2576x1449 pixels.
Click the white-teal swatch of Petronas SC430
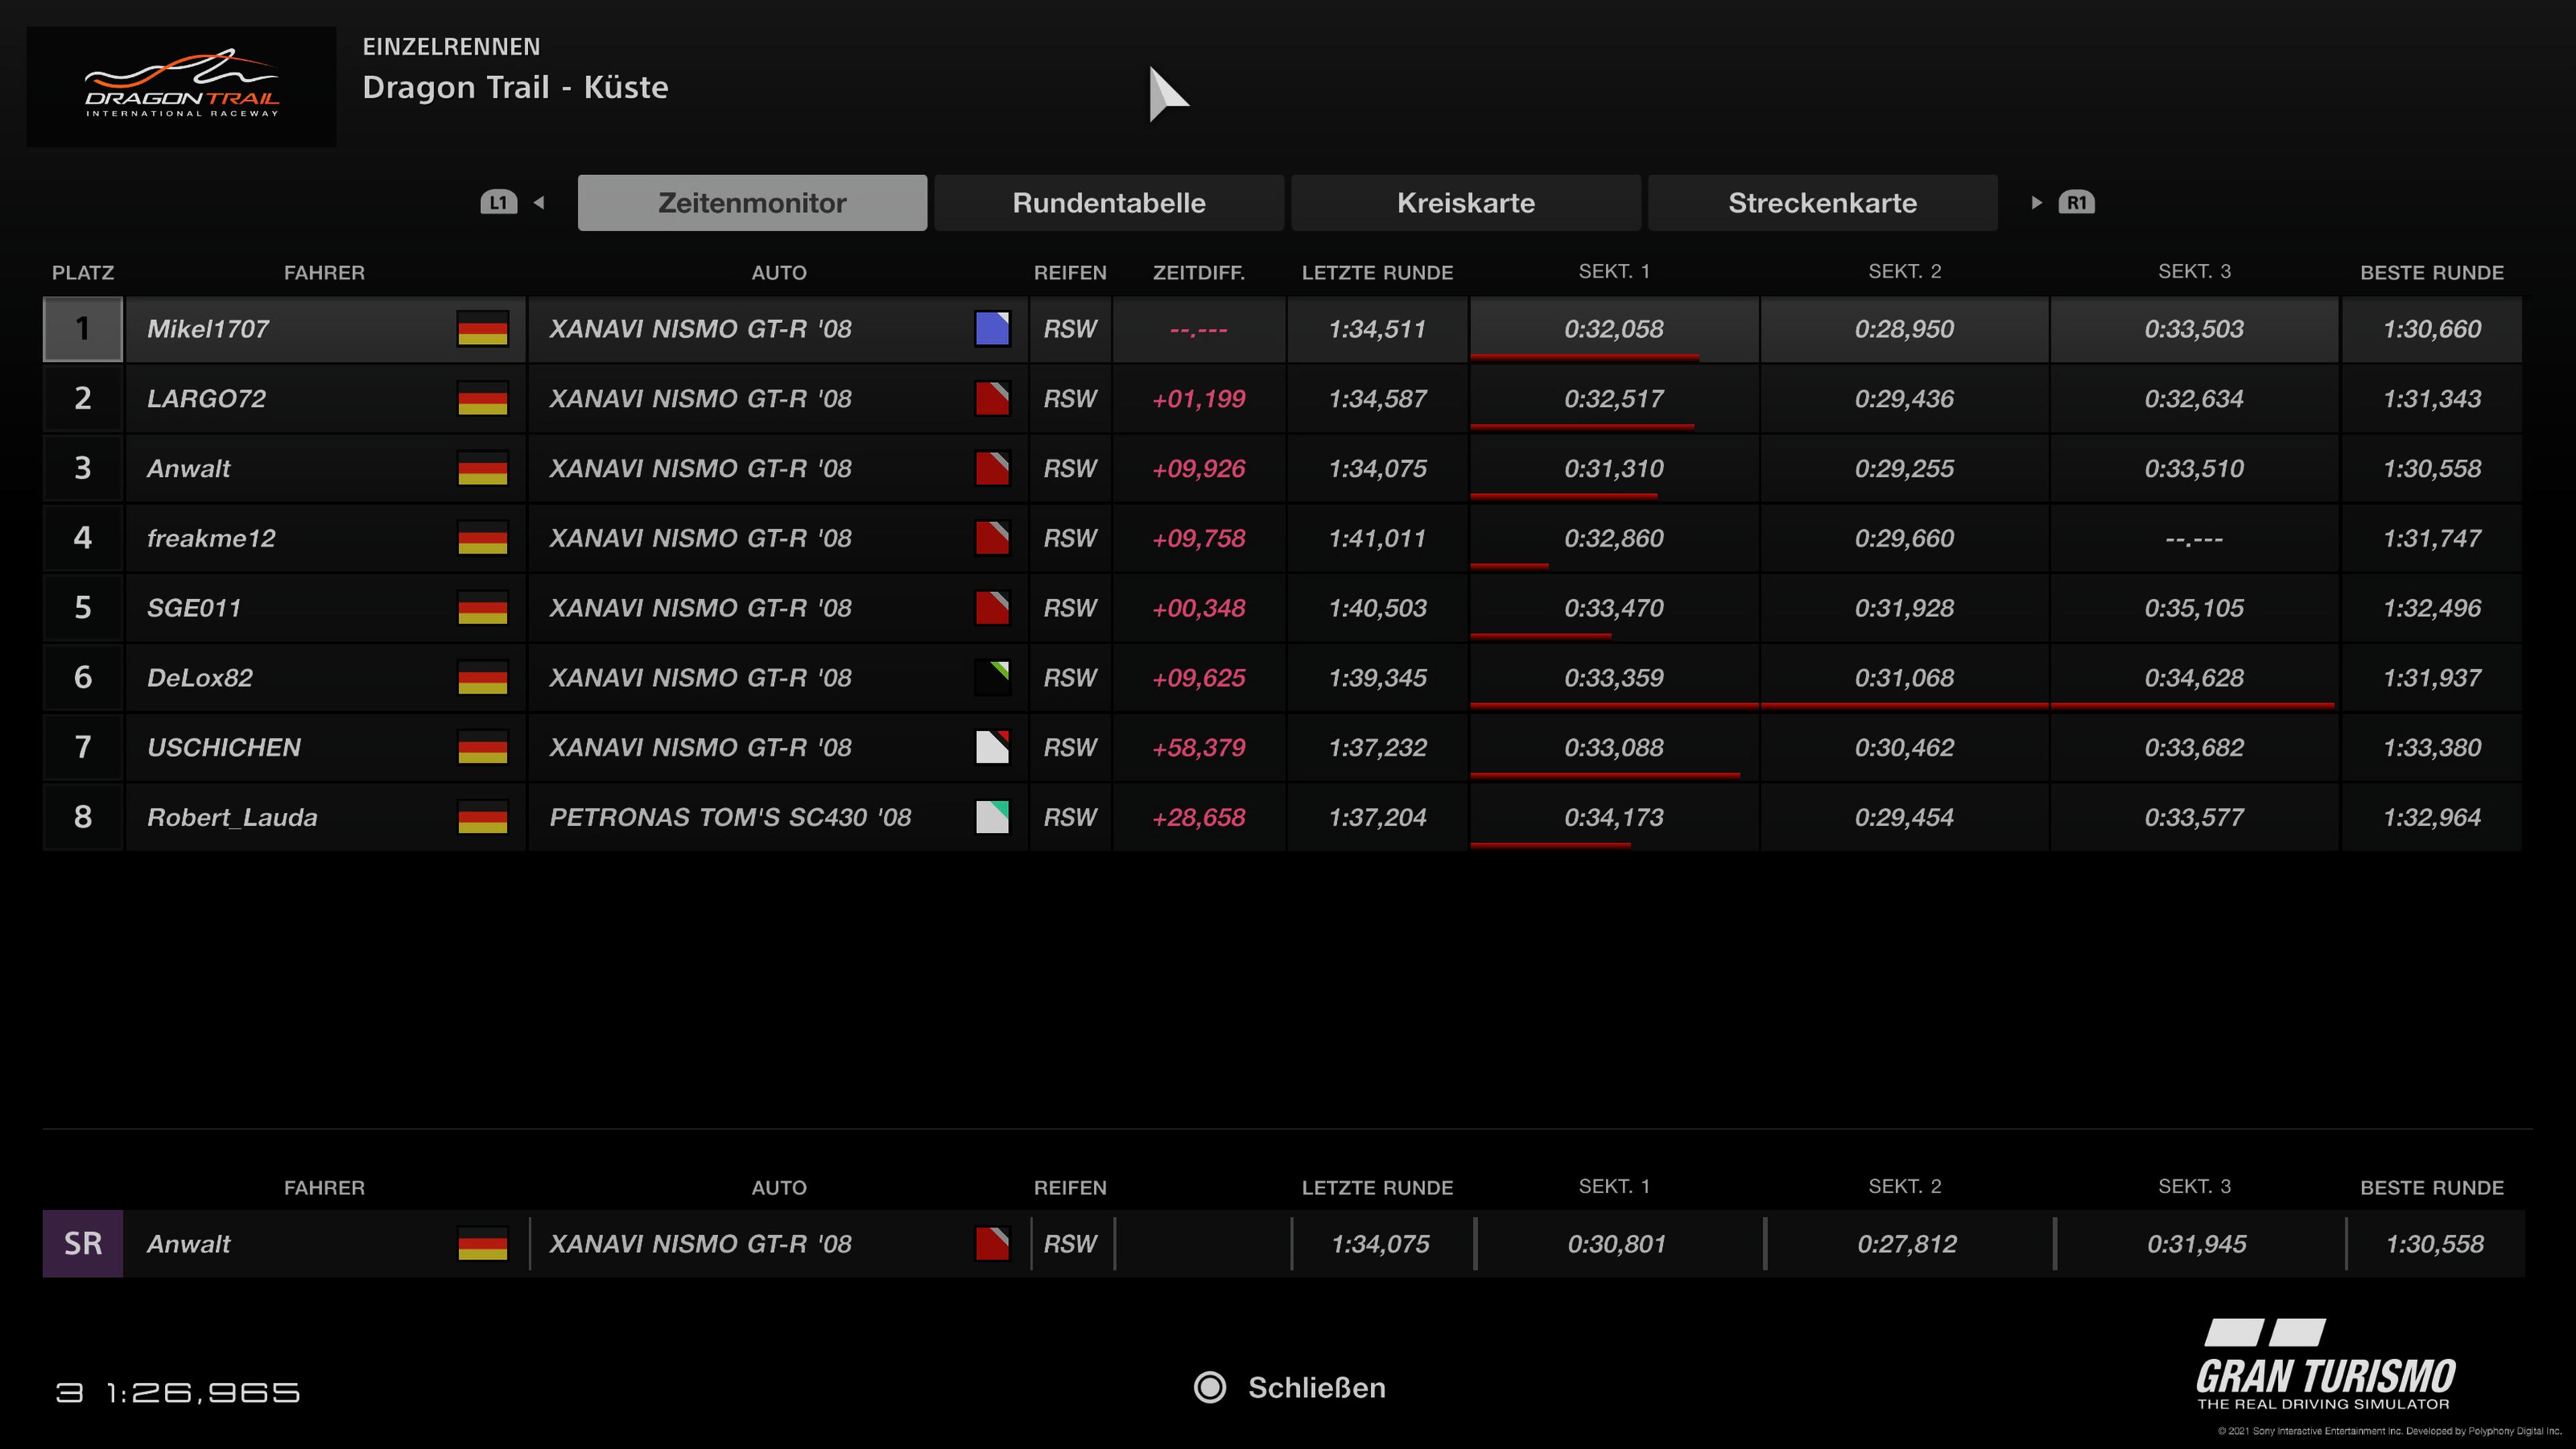point(992,817)
